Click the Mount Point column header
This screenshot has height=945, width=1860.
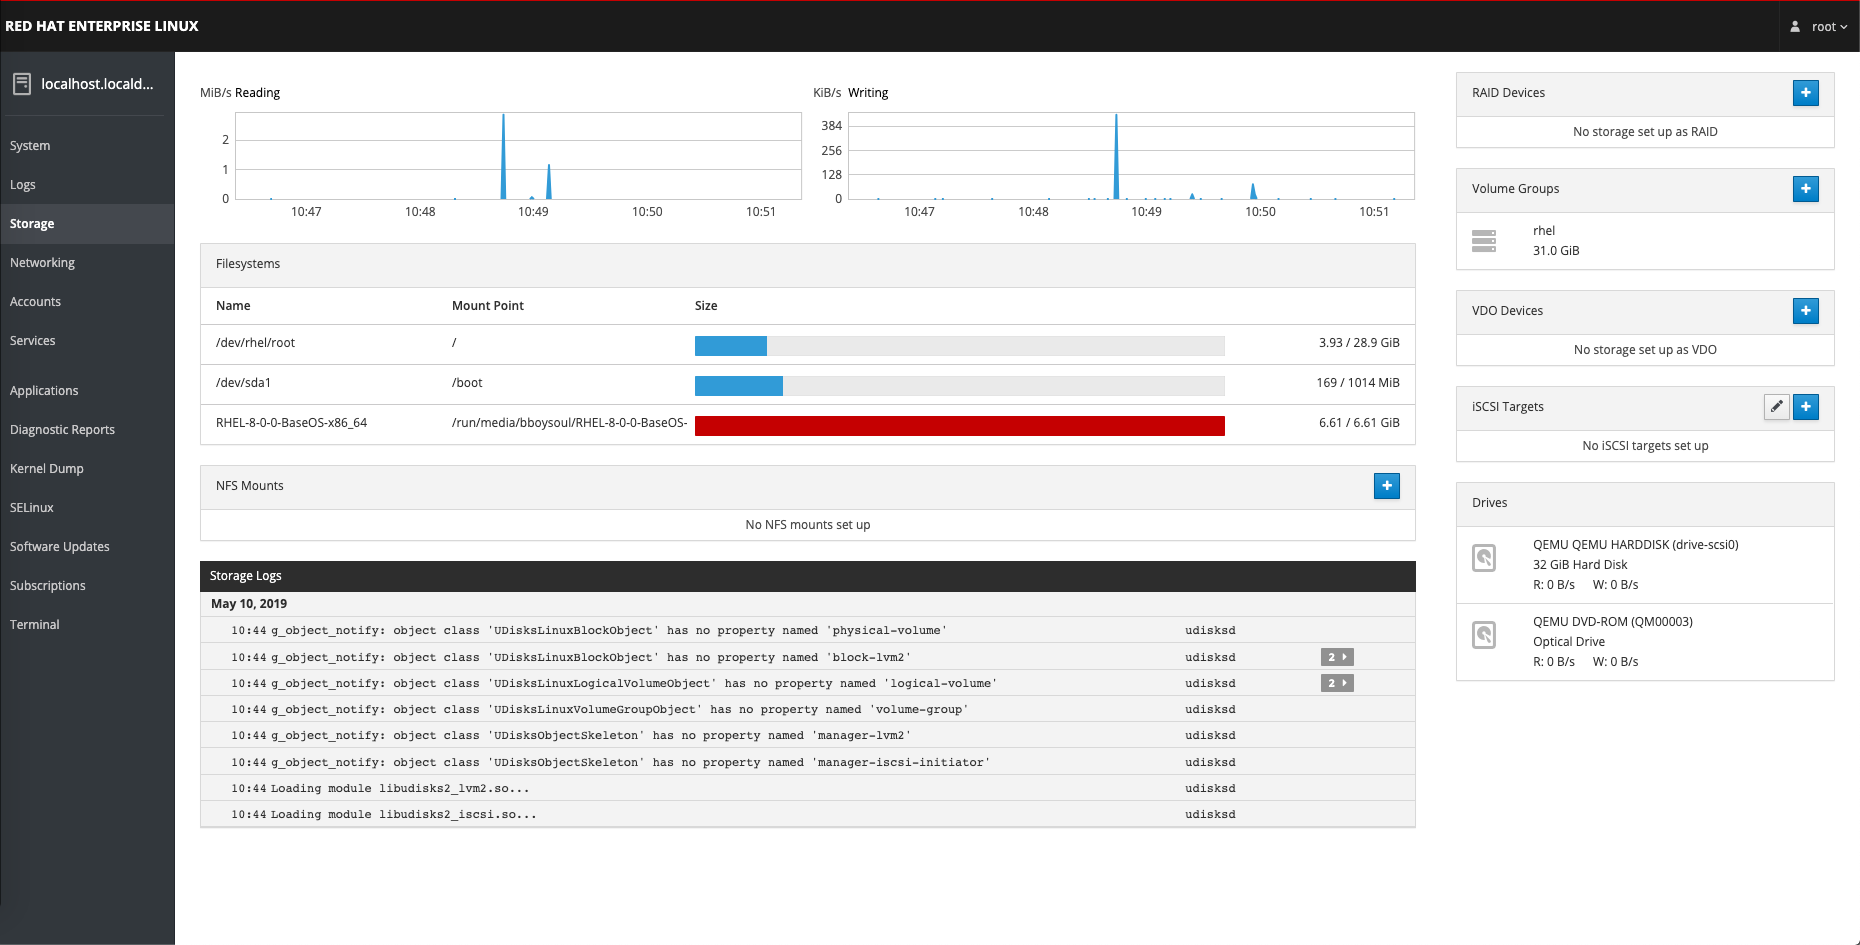point(487,306)
